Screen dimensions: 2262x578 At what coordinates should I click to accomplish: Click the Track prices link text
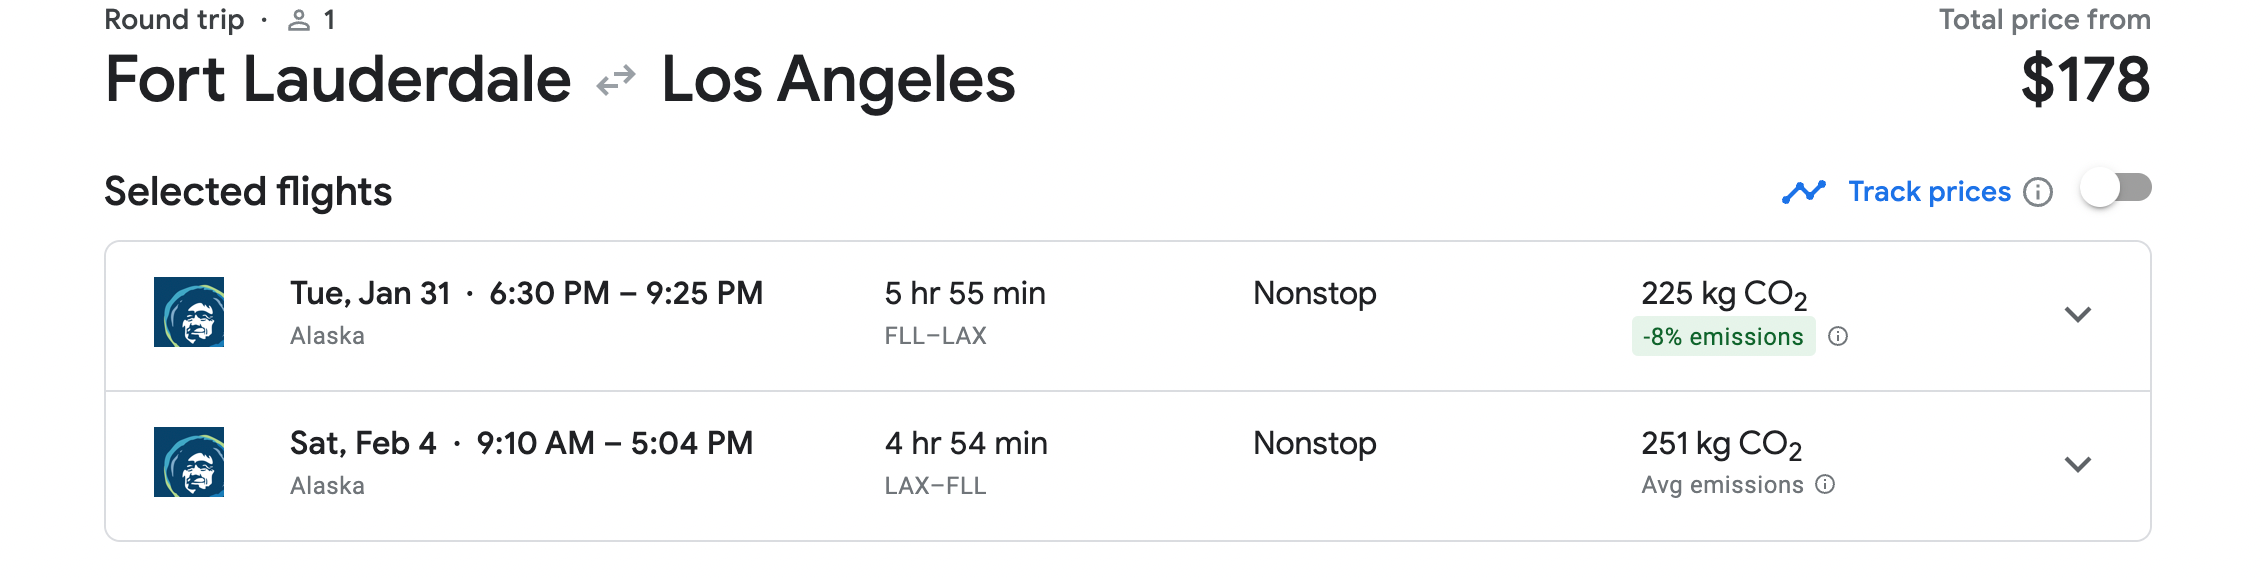click(x=1929, y=191)
